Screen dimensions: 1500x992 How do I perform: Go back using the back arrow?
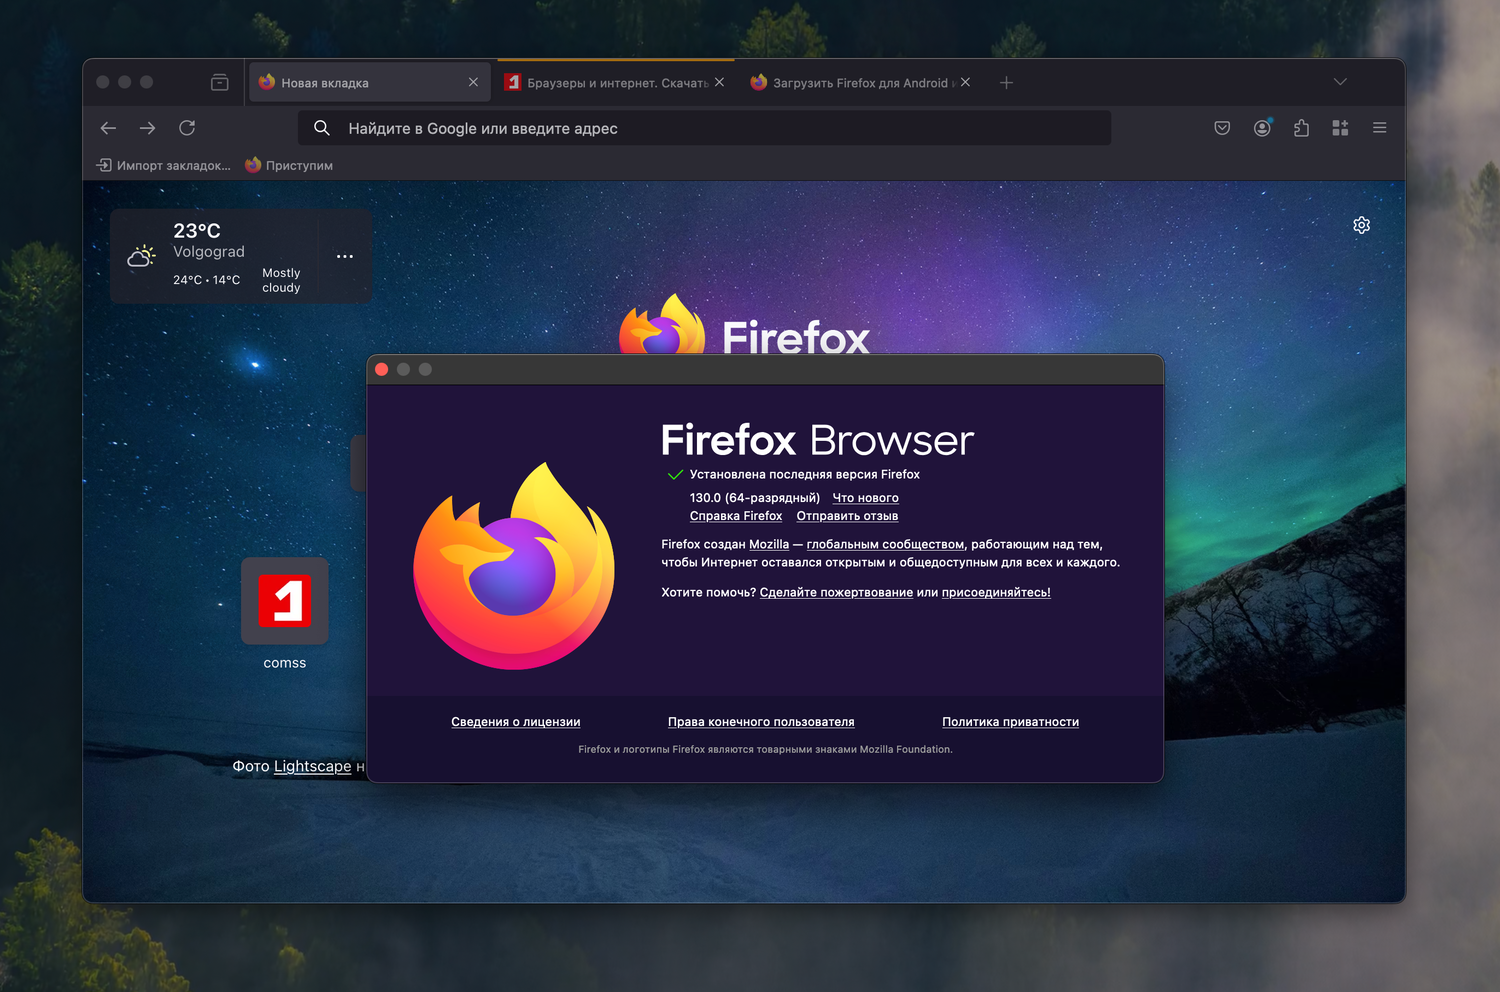click(x=109, y=128)
